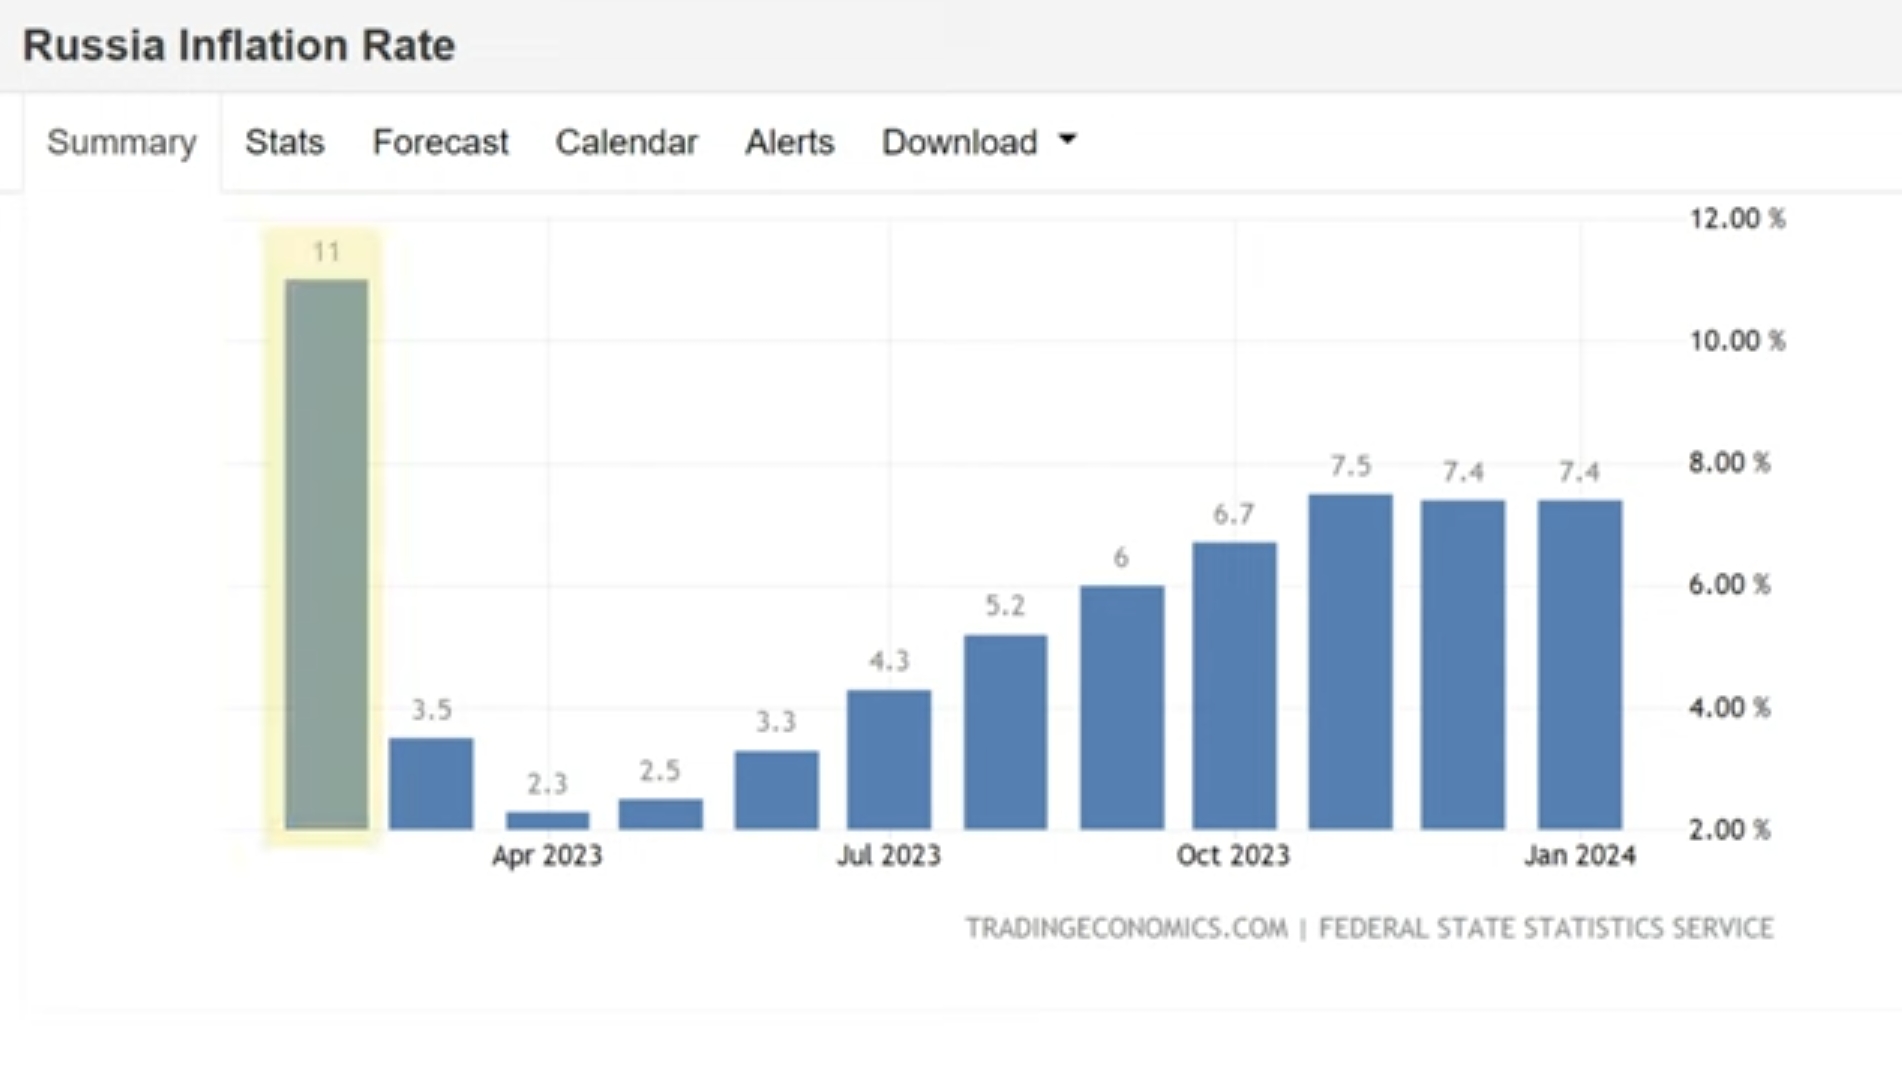
Task: Select the bar labeled 2.5
Action: [x=660, y=814]
